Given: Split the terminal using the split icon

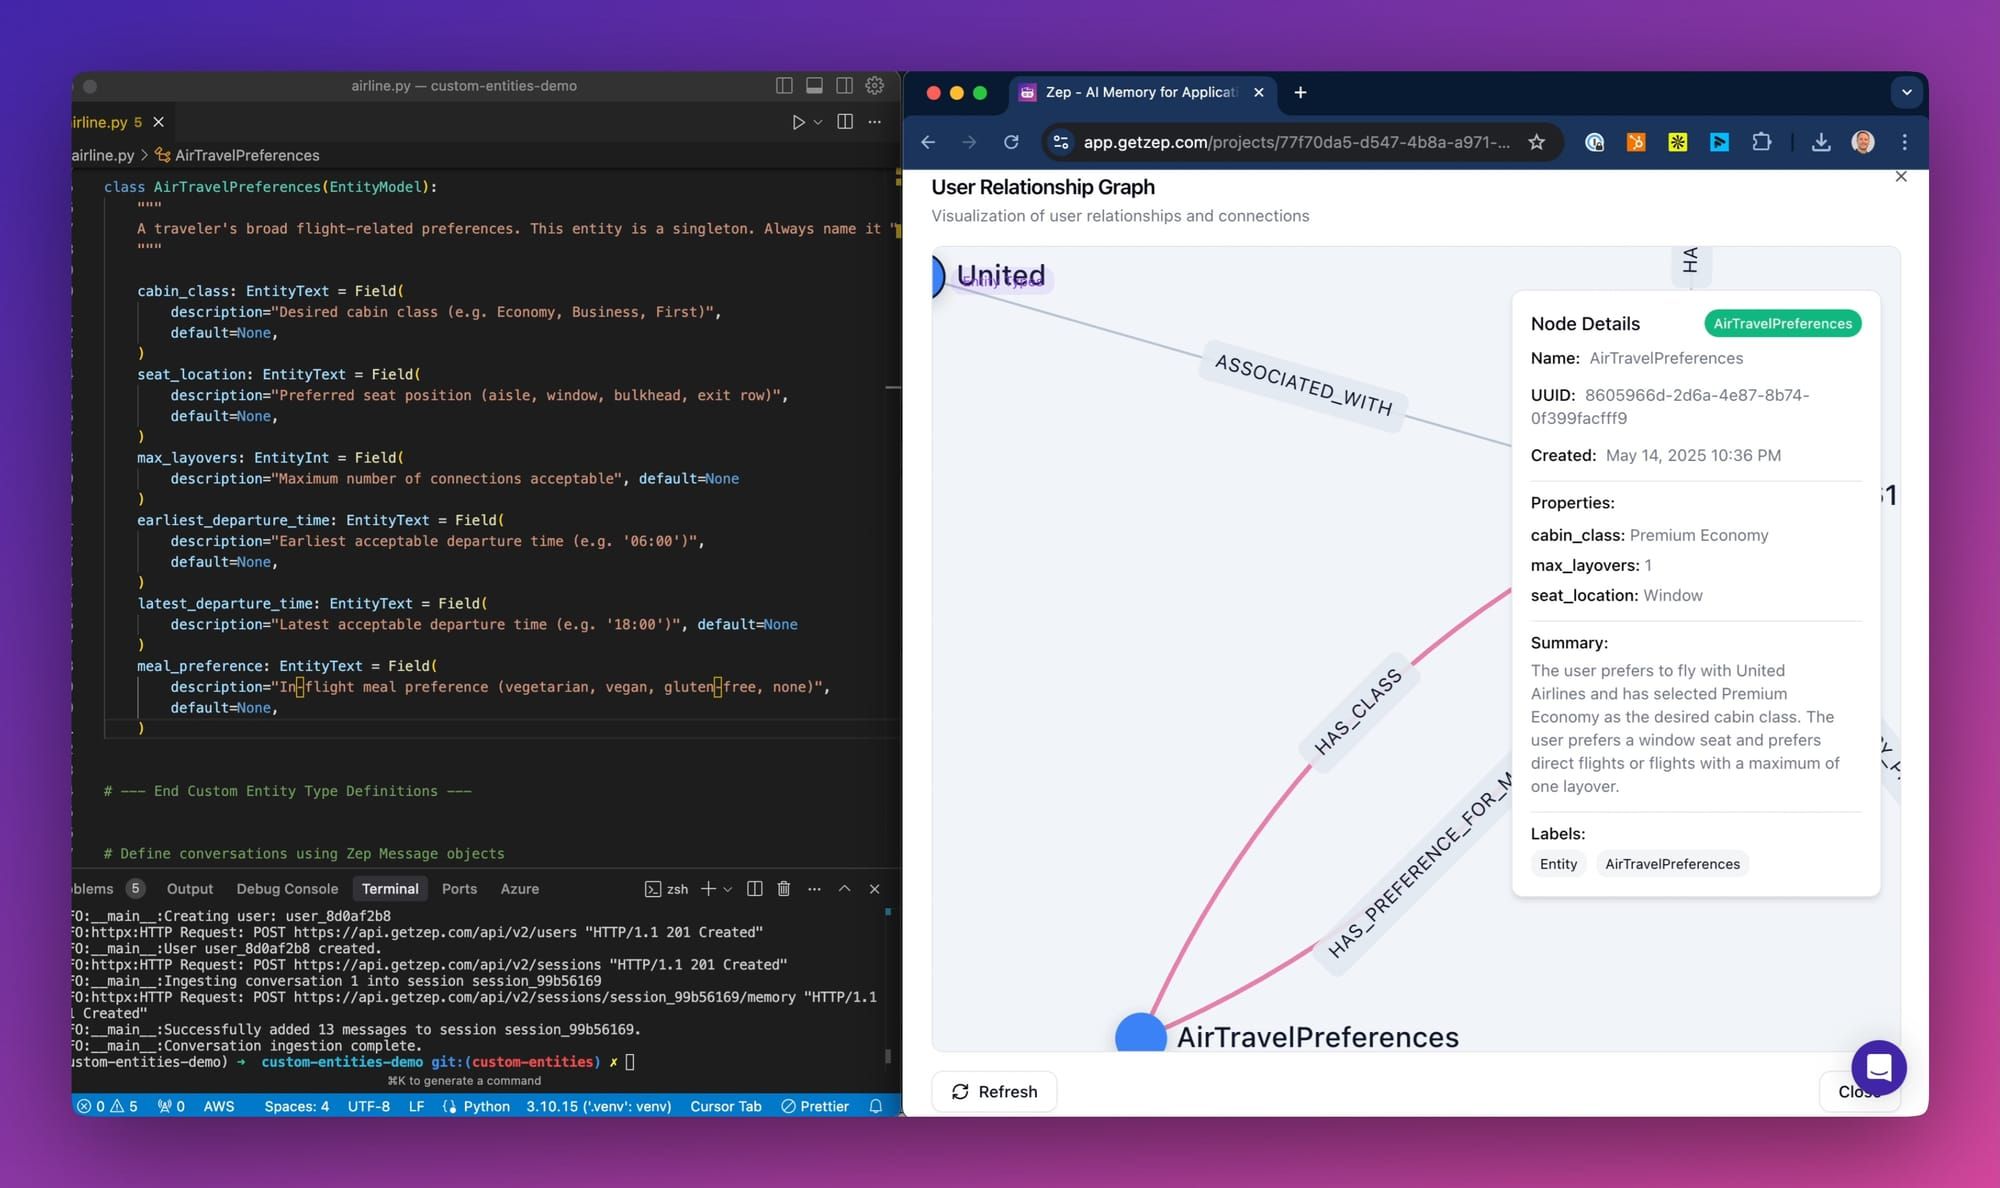Looking at the screenshot, I should [x=755, y=889].
